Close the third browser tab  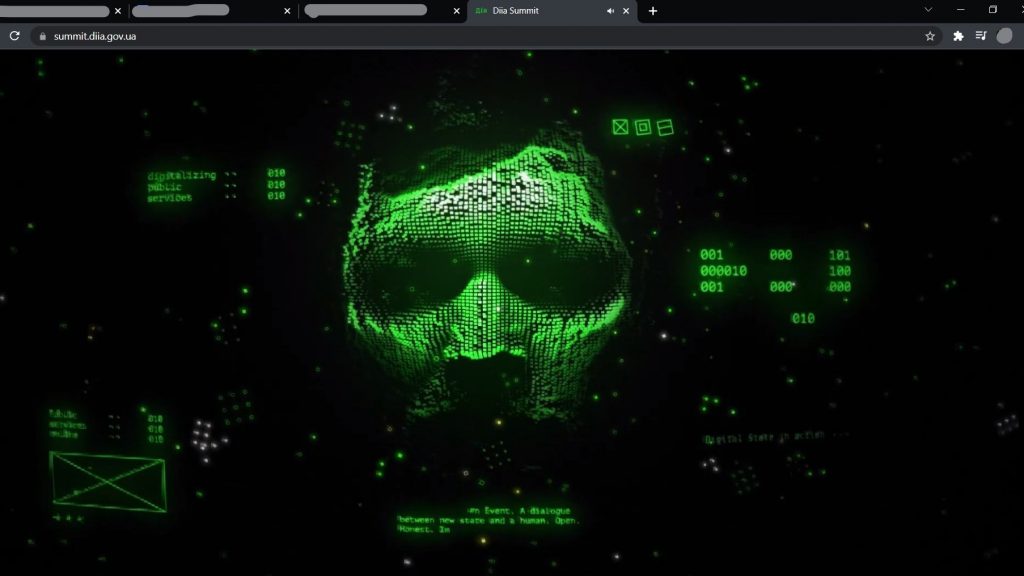(x=456, y=11)
